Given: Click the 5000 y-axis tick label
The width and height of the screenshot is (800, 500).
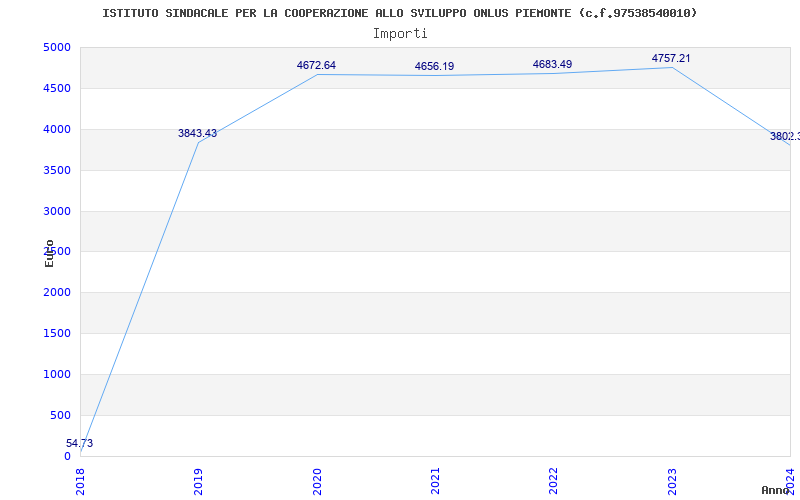Looking at the screenshot, I should [57, 47].
